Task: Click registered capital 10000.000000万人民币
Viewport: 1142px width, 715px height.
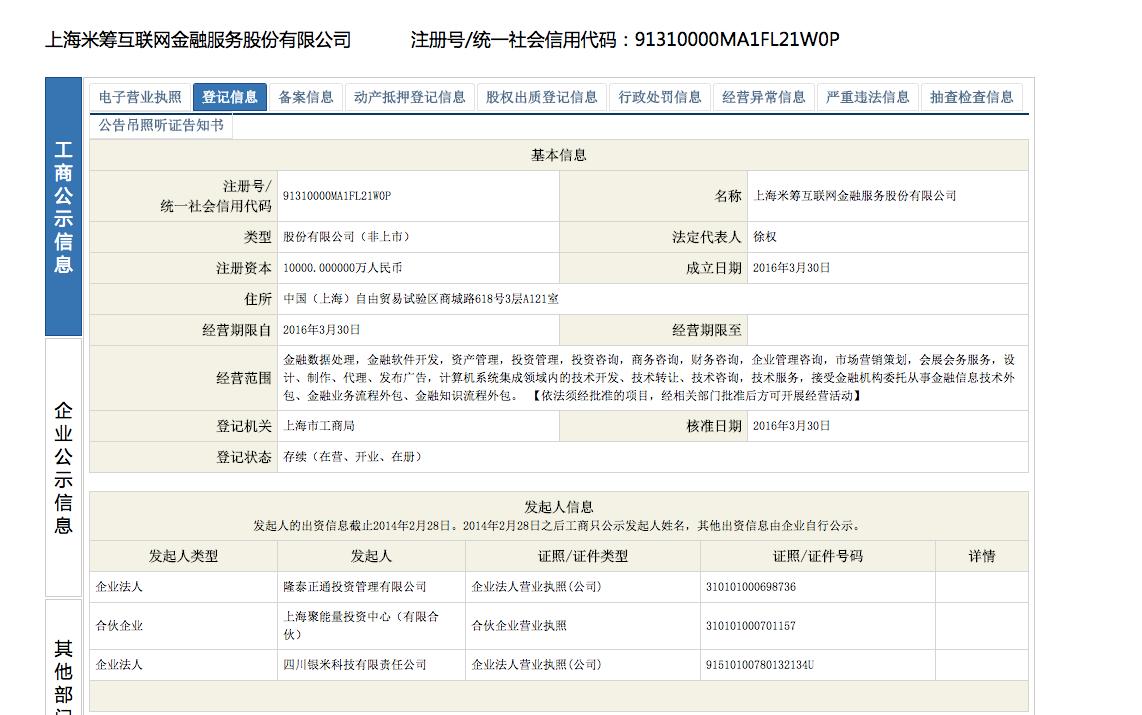Action: tap(342, 268)
